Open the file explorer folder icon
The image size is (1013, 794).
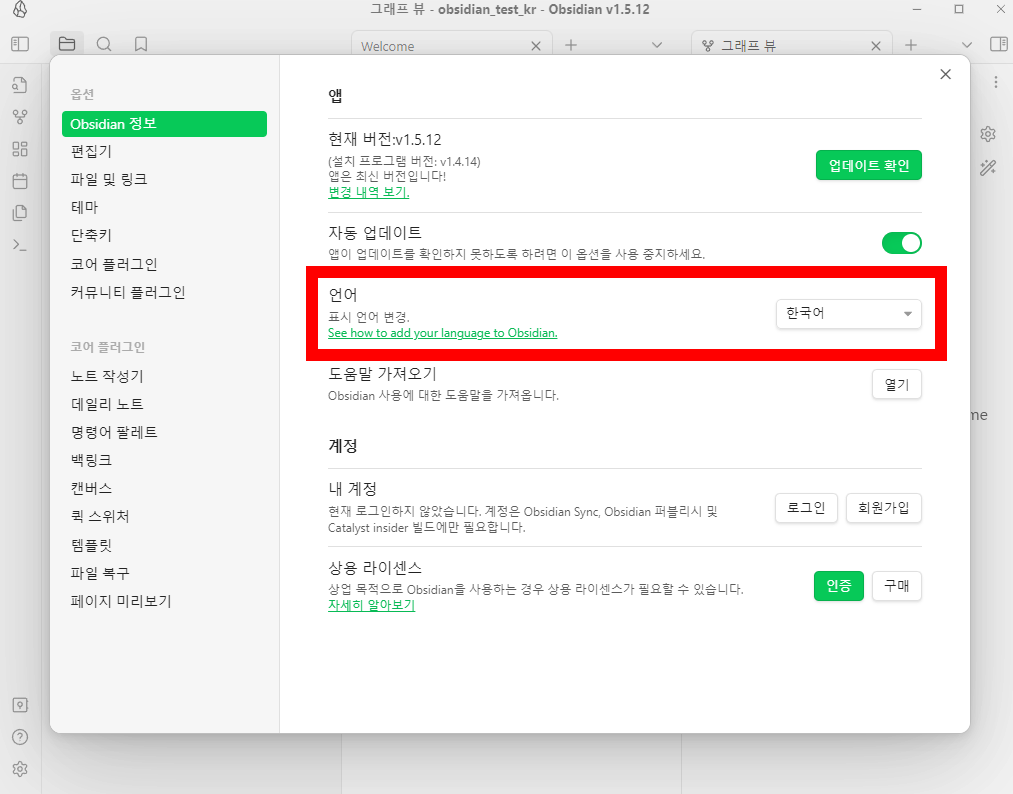[x=67, y=44]
